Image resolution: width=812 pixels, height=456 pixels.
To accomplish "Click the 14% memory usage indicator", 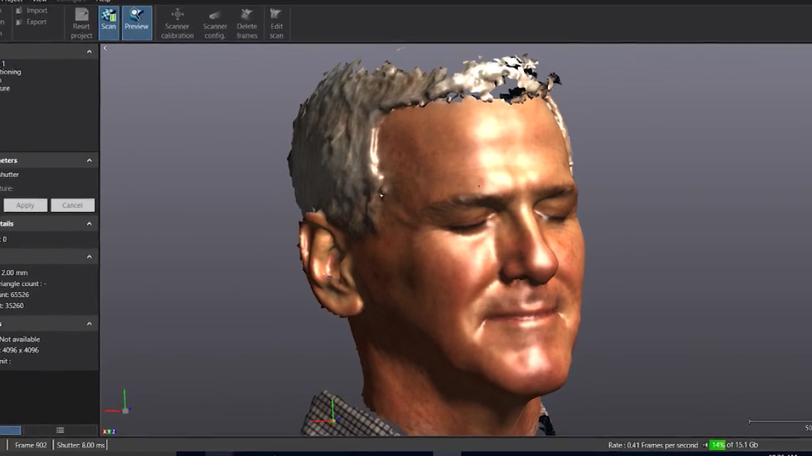I will tap(717, 445).
